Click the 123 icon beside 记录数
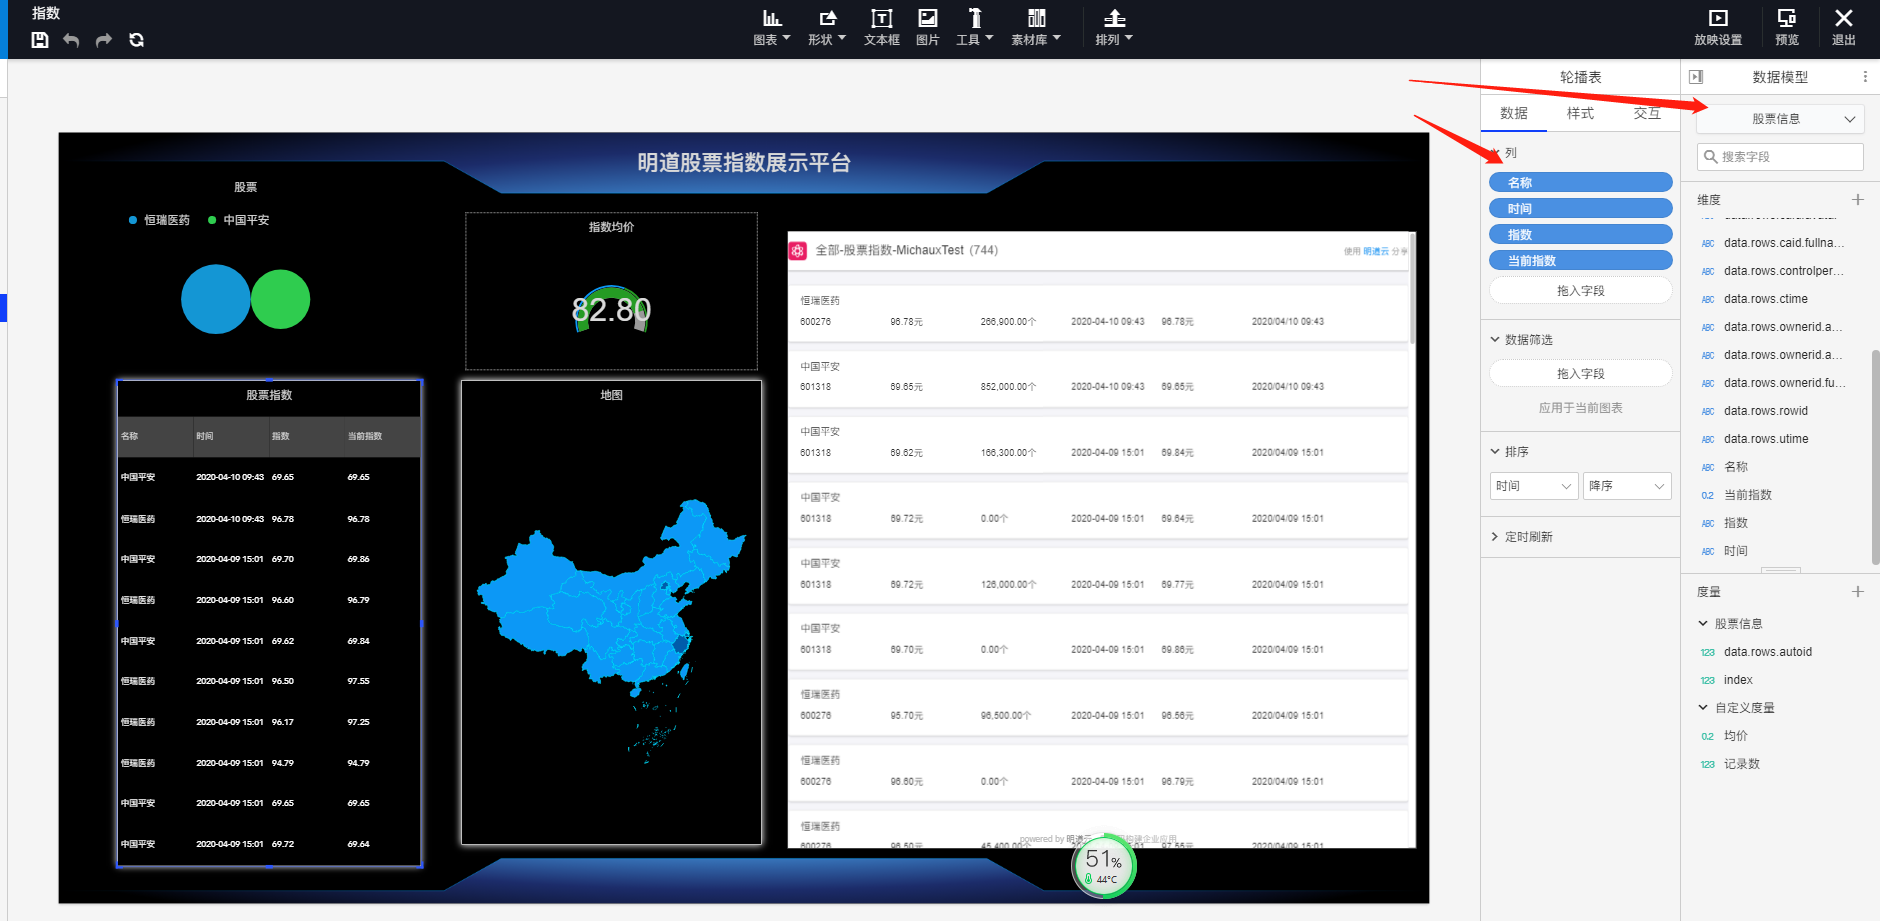 click(x=1708, y=764)
